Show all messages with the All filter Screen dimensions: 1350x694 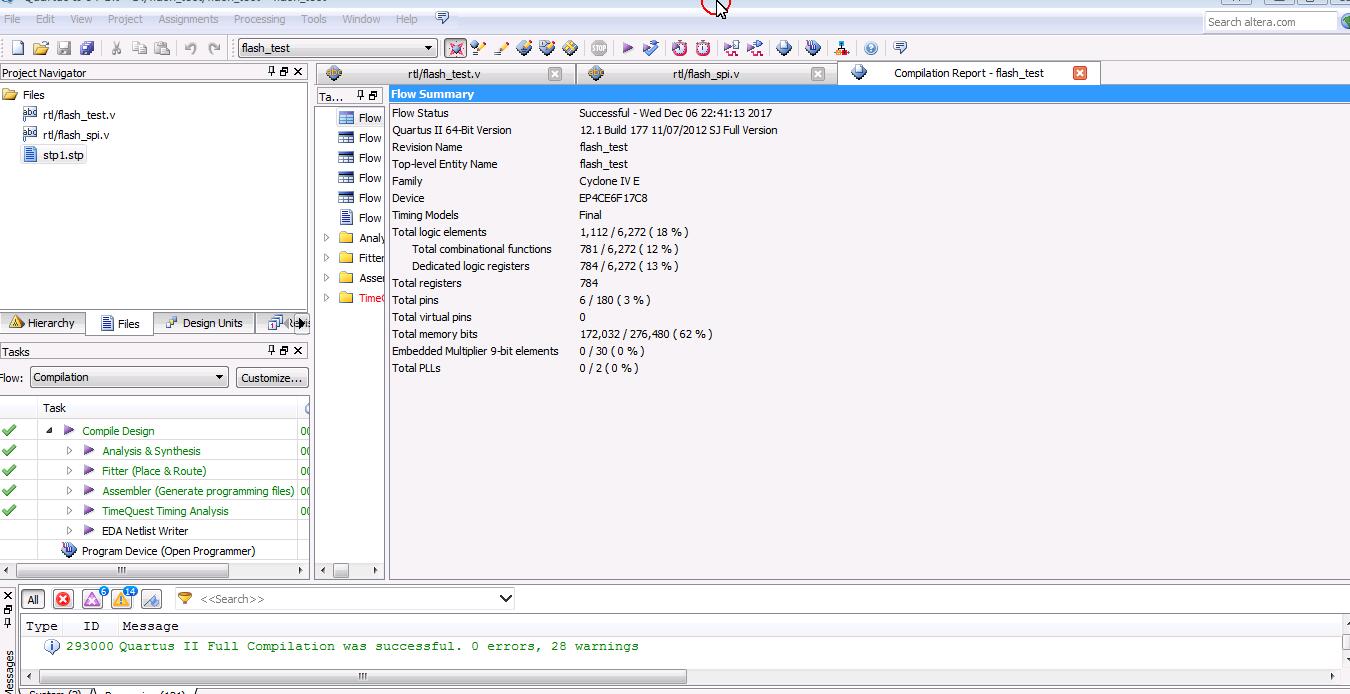[33, 599]
